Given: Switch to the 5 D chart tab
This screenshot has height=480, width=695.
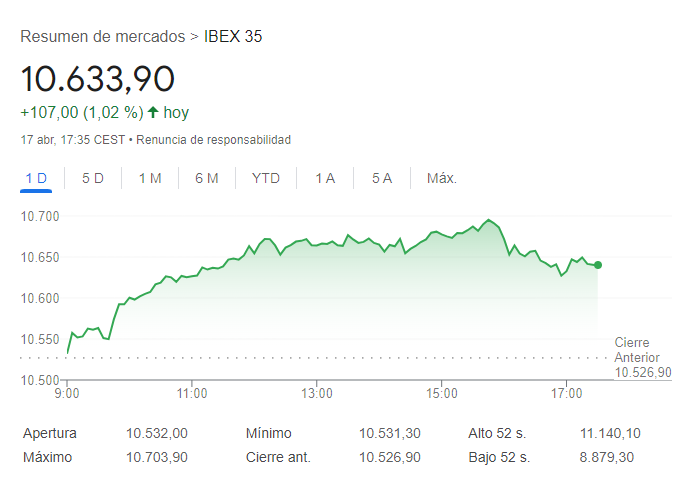Looking at the screenshot, I should point(93,178).
